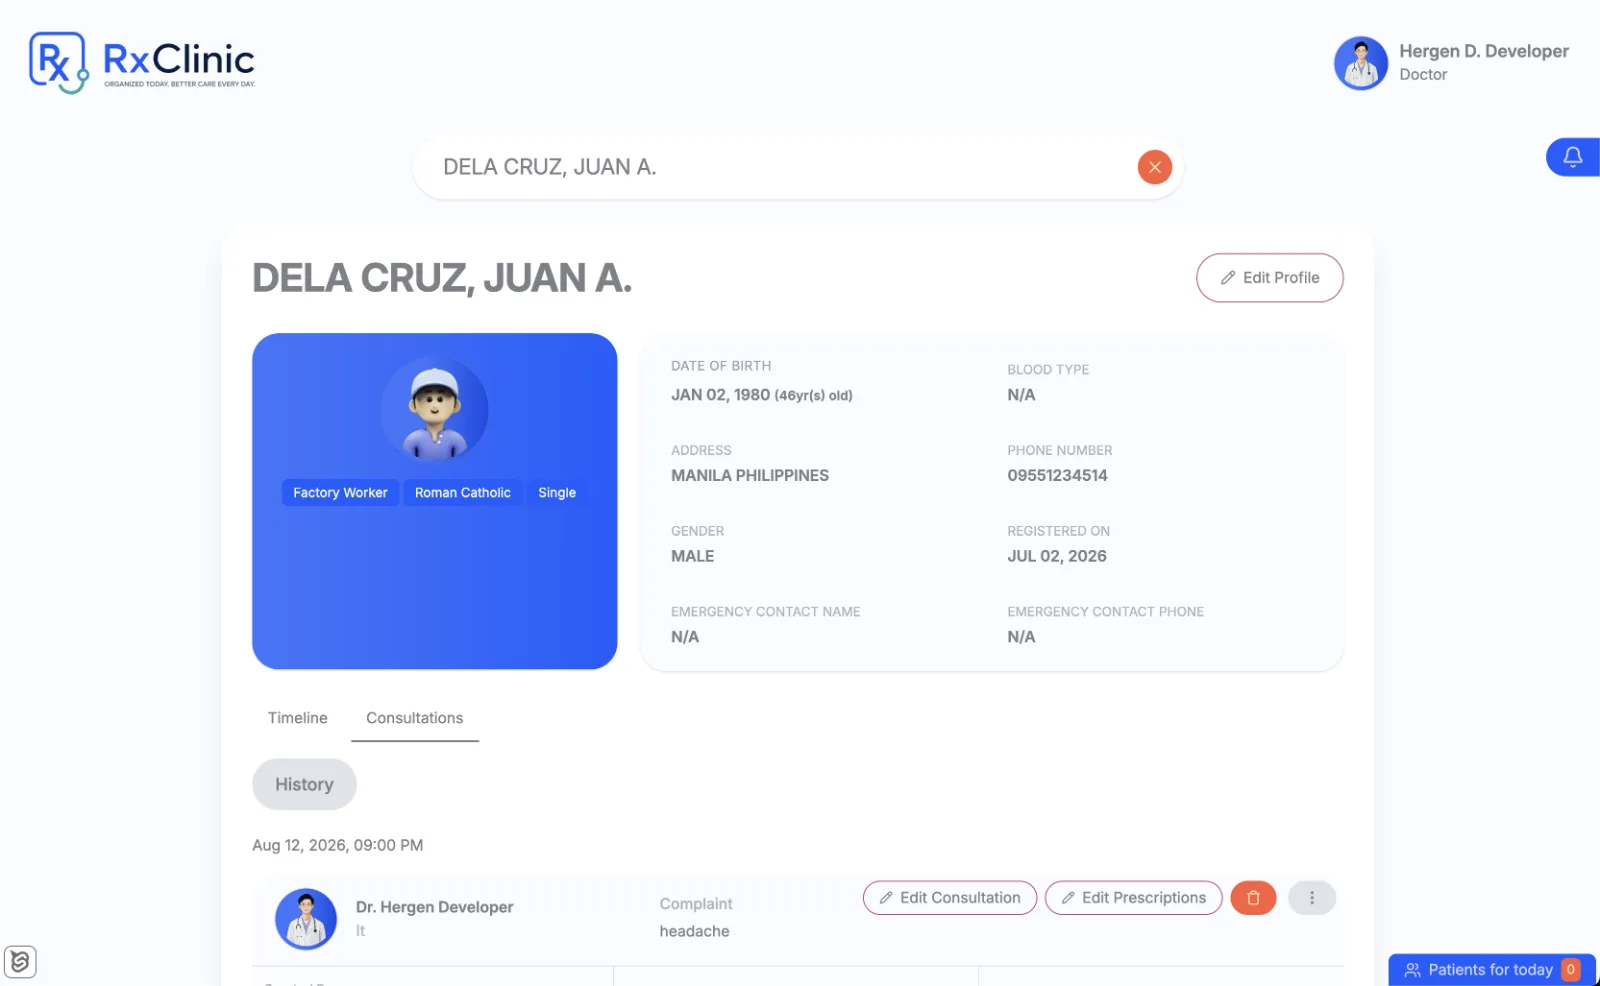Click the RxClinic logo icon
Image resolution: width=1600 pixels, height=986 pixels.
click(x=58, y=62)
